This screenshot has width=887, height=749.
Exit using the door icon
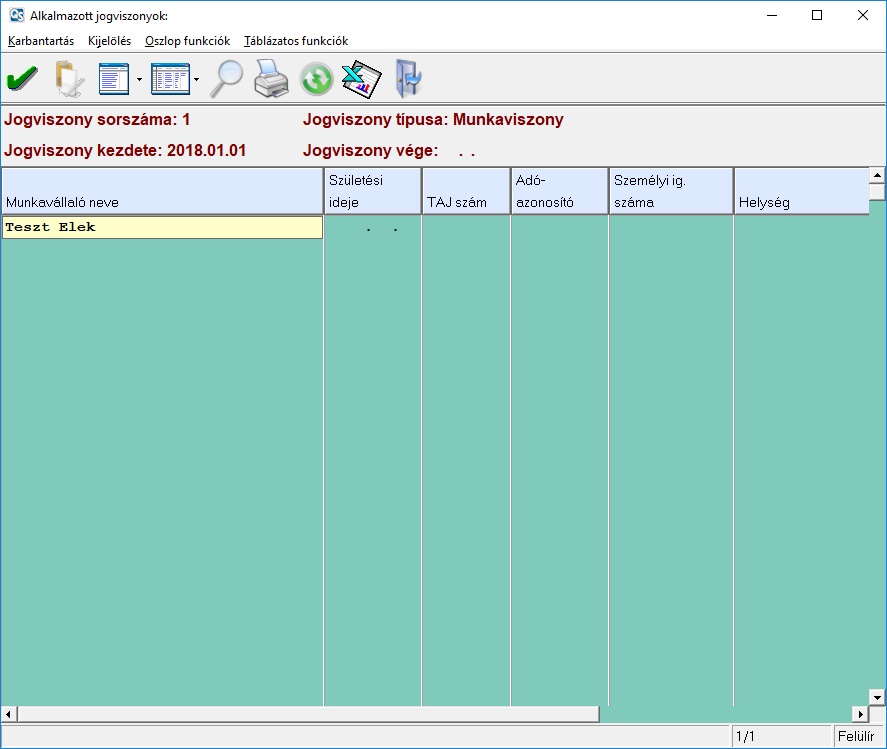tap(408, 78)
